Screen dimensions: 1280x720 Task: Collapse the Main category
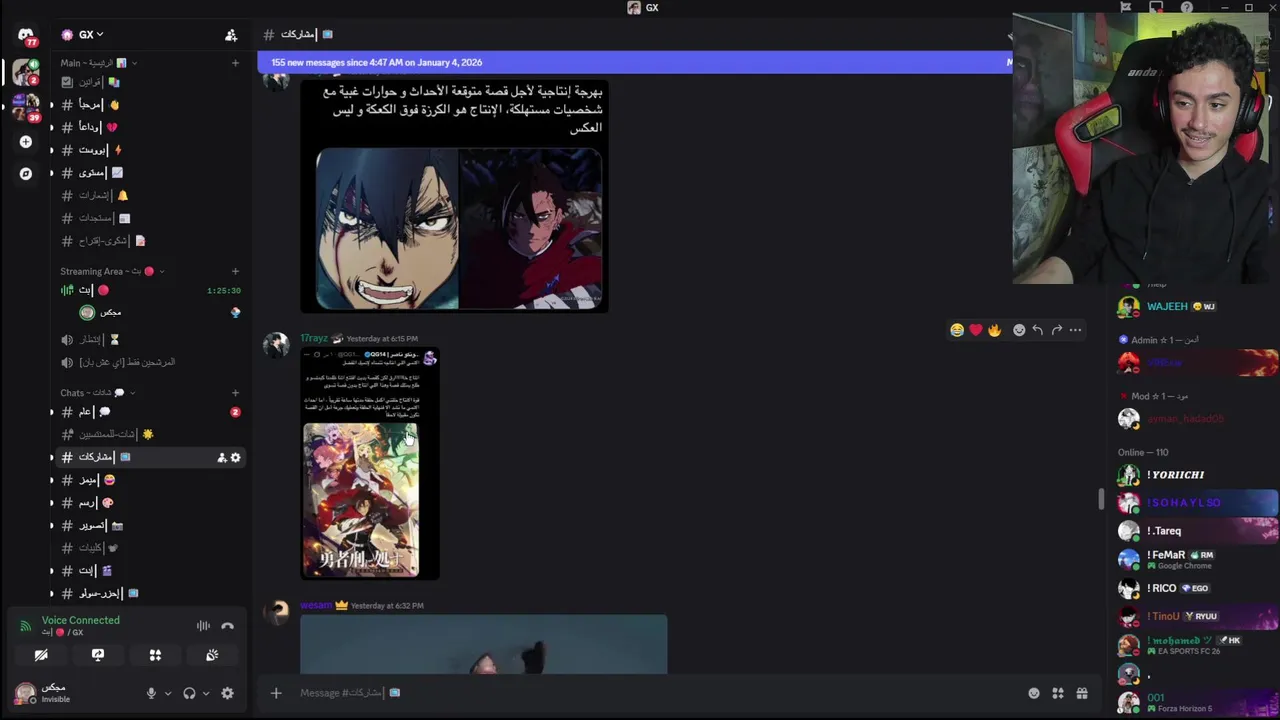pyautogui.click(x=98, y=63)
